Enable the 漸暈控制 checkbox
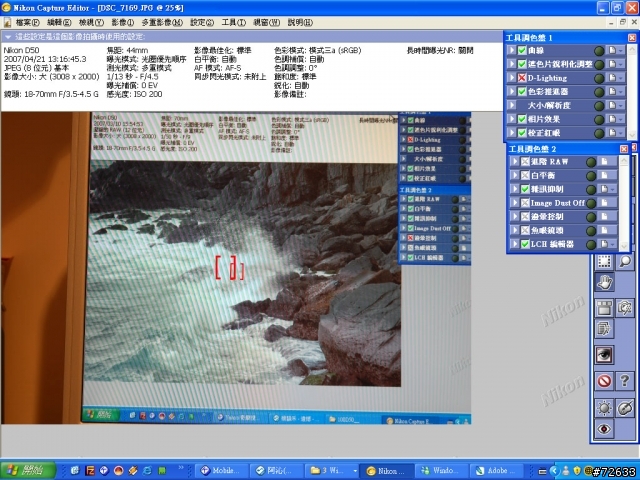This screenshot has width=640, height=480. (x=525, y=217)
